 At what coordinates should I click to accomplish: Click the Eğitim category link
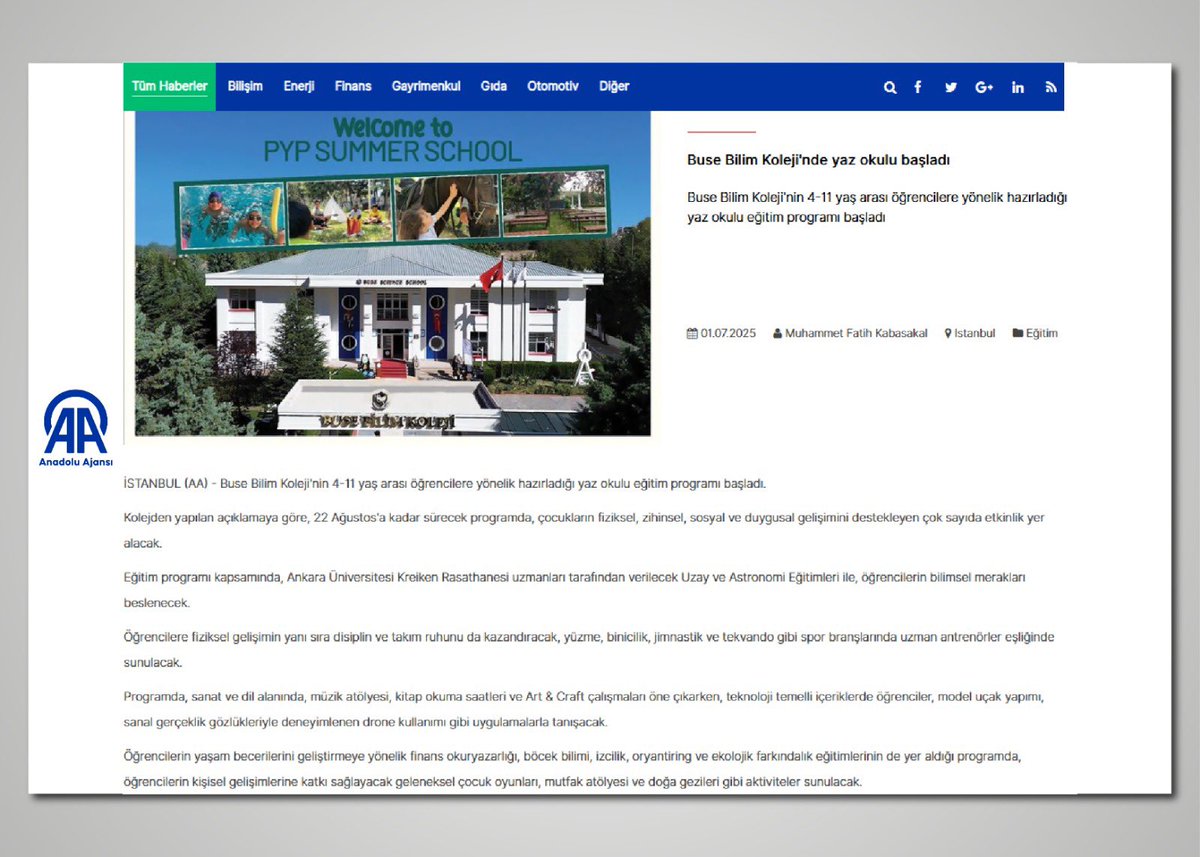[x=1042, y=333]
